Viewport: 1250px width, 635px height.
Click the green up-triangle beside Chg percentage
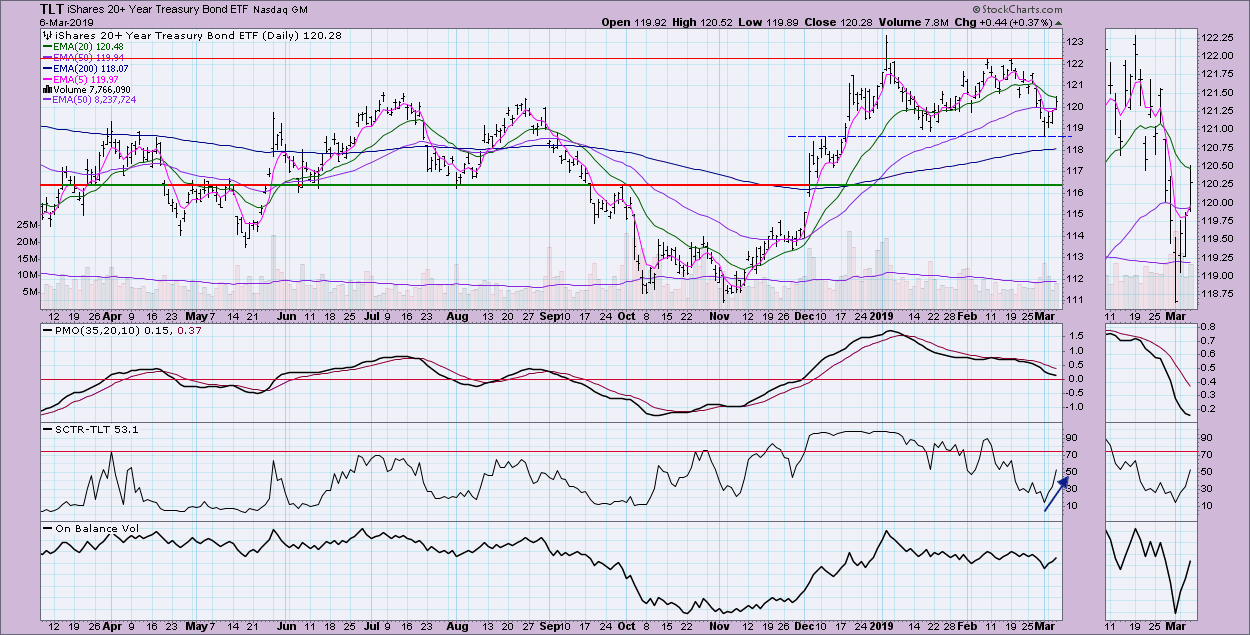[1059, 22]
